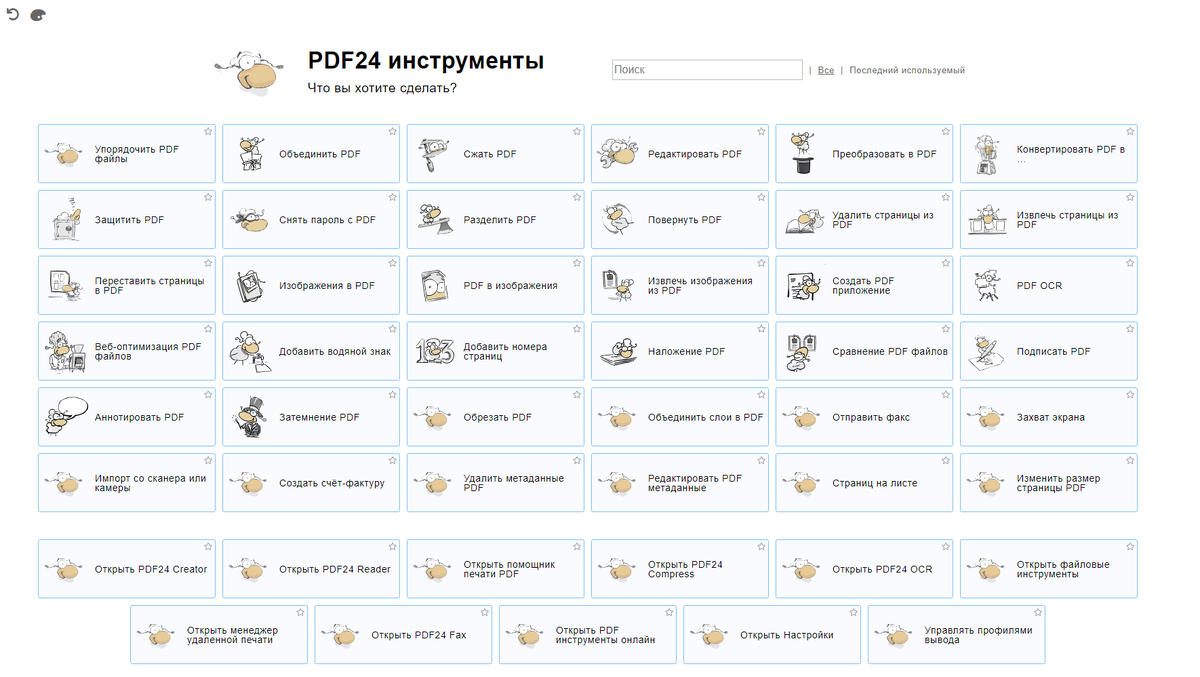Launch Открыть PDF24 Reader
Image resolution: width=1200 pixels, height=677 pixels.
(311, 569)
